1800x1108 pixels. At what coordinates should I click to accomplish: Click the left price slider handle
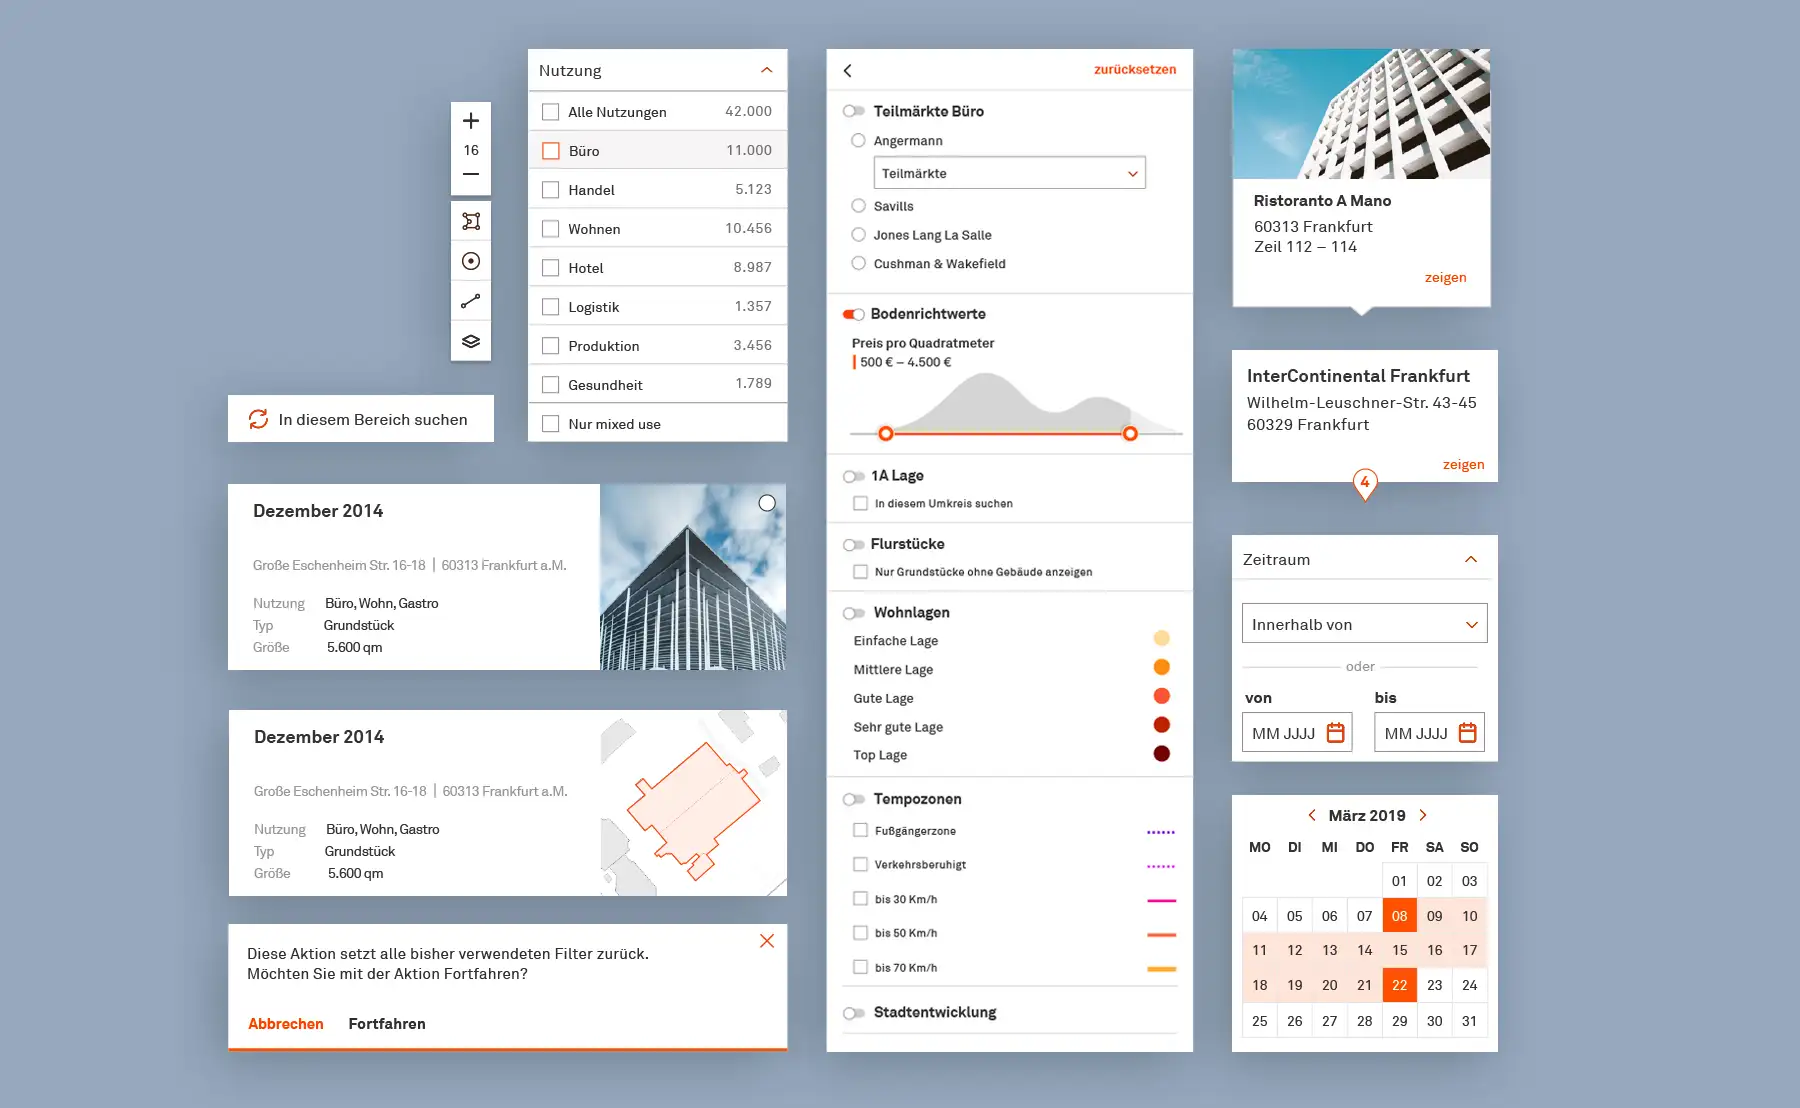(885, 433)
